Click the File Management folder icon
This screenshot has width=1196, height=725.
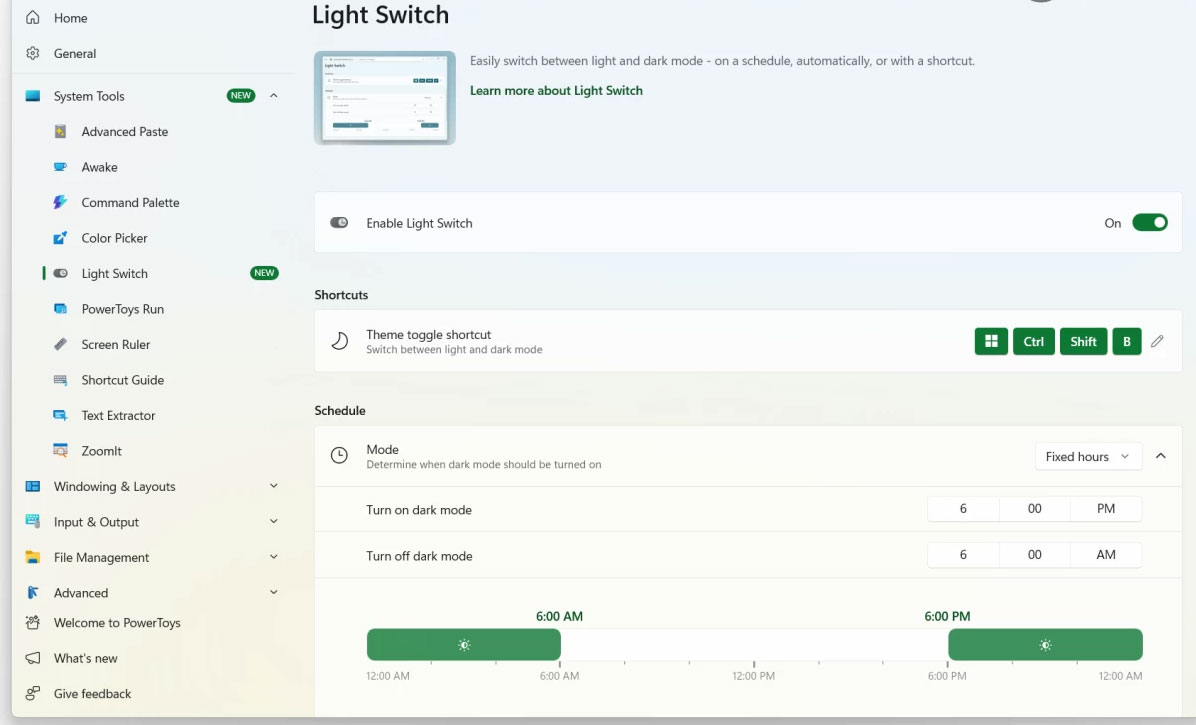(x=33, y=557)
